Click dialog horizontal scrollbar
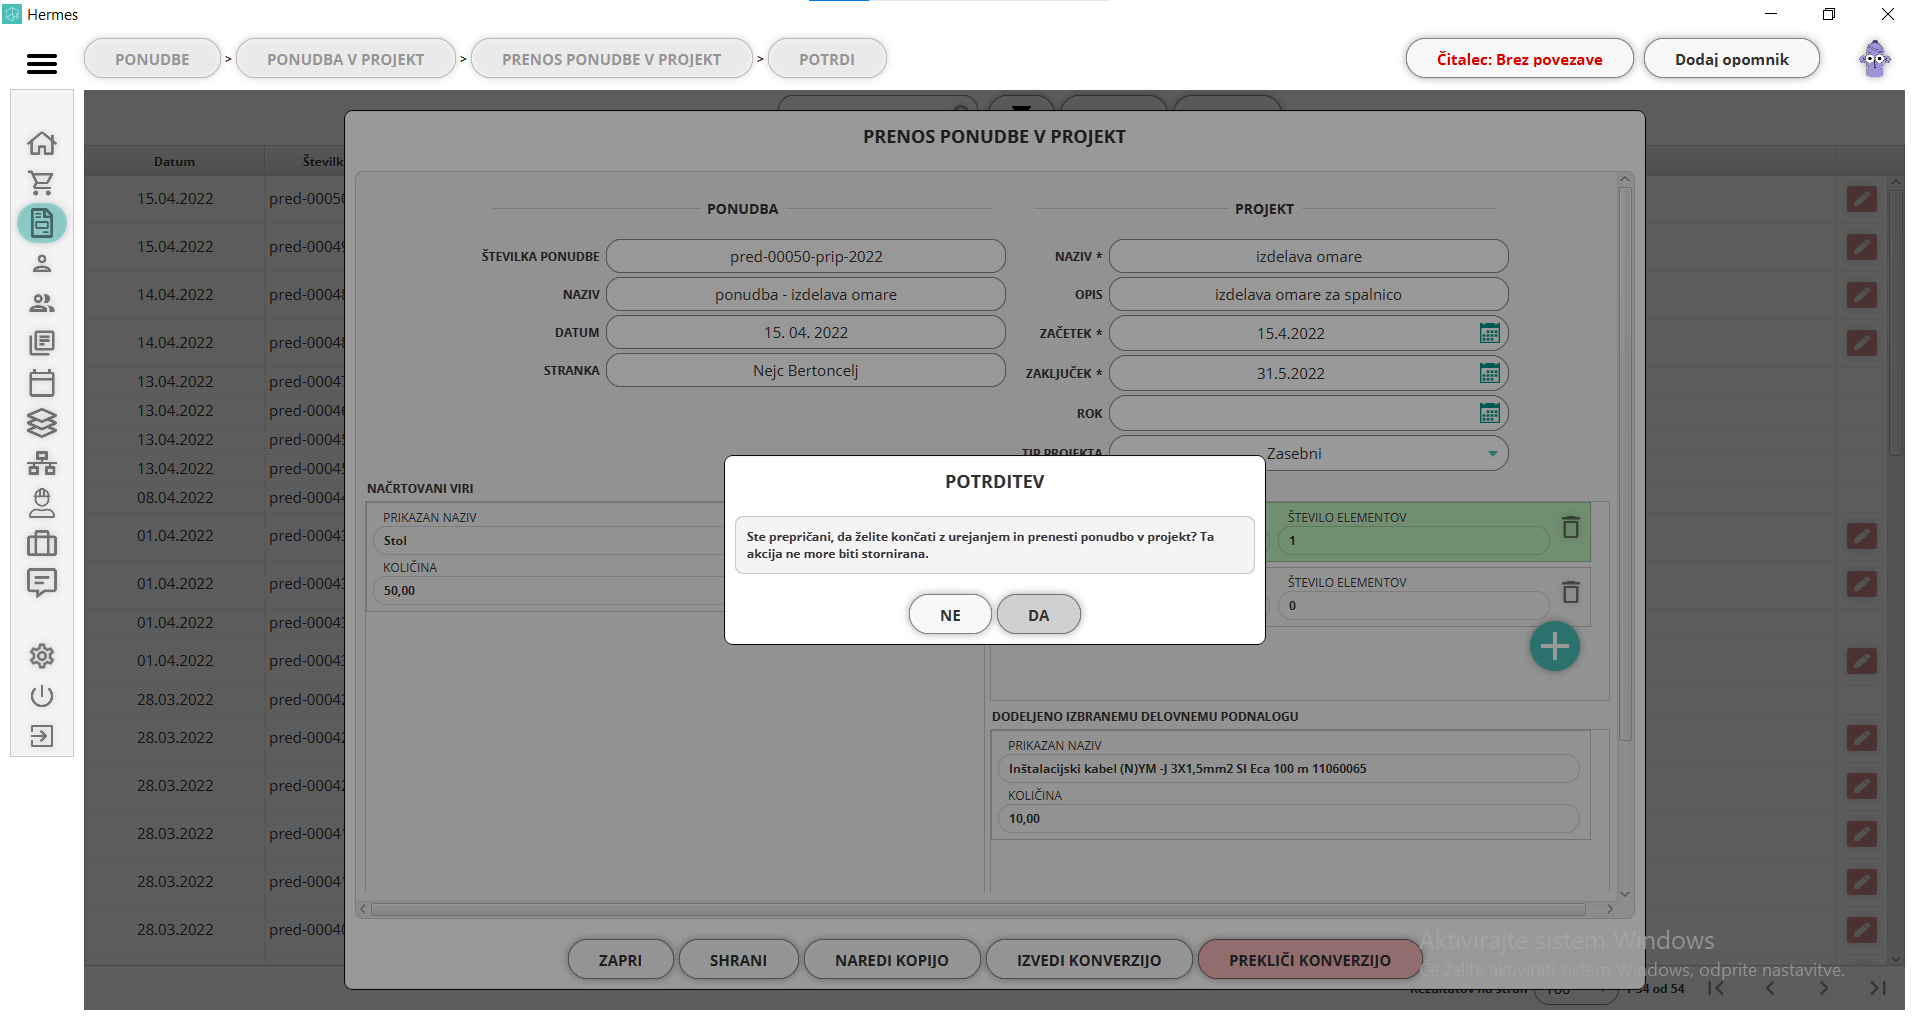 (x=977, y=909)
